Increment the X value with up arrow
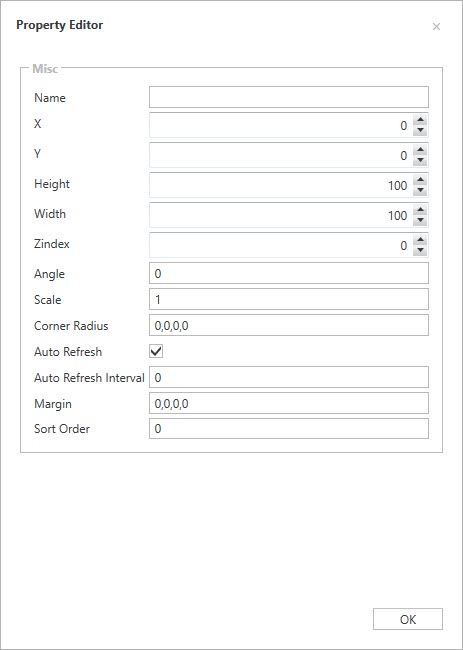The image size is (463, 650). pos(420,120)
